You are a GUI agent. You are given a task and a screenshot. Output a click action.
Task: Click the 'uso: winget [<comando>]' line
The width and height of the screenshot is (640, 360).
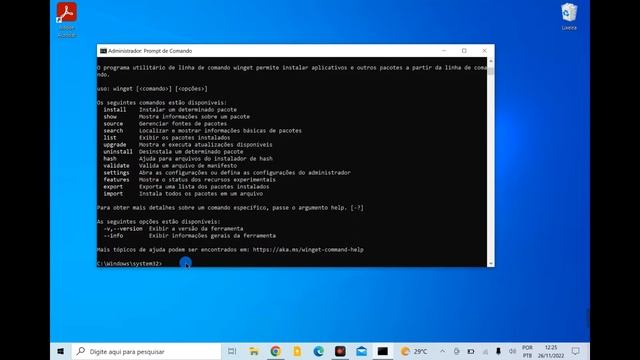pyautogui.click(x=152, y=89)
